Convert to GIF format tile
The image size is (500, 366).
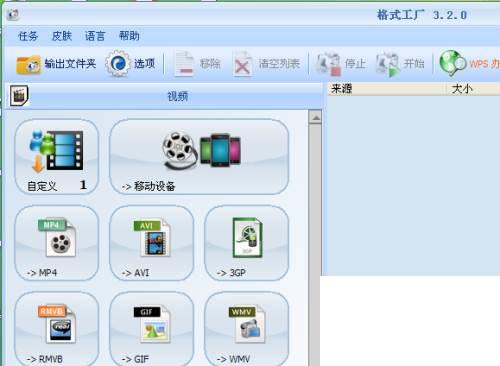tap(152, 329)
